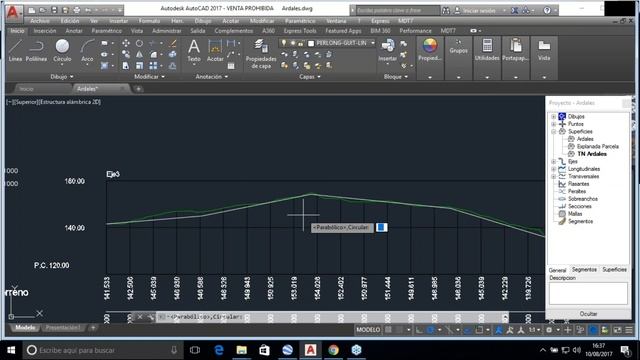Viewport: 640px width, 360px height.
Task: Toggle the layer lock padlock icon
Action: tap(300, 43)
